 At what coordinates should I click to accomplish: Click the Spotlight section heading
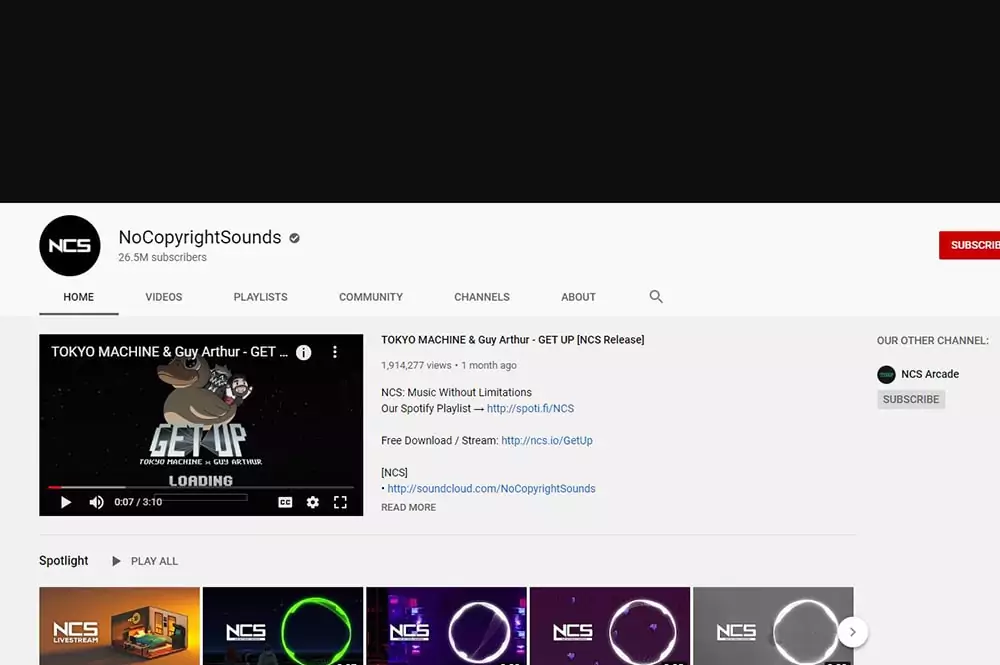(x=64, y=560)
